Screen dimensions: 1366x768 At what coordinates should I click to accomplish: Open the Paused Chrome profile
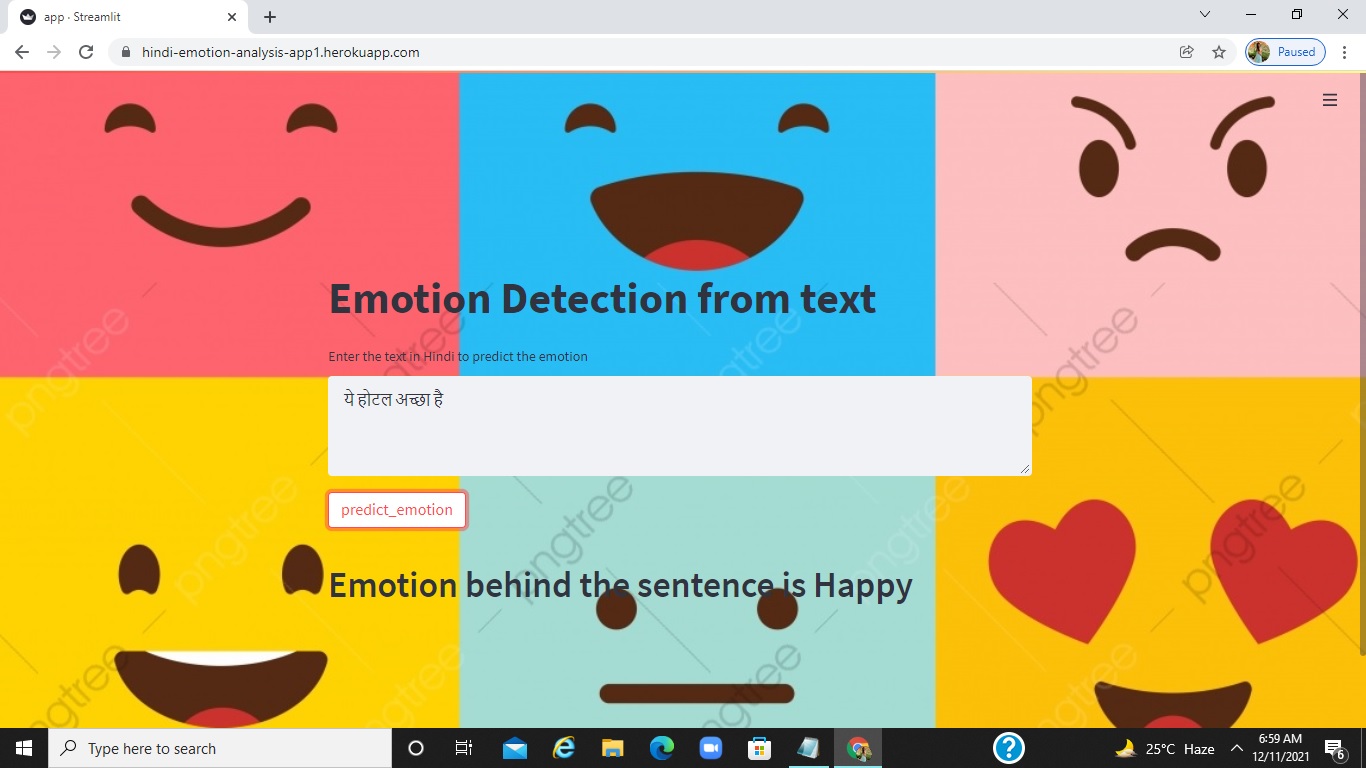[x=1283, y=51]
